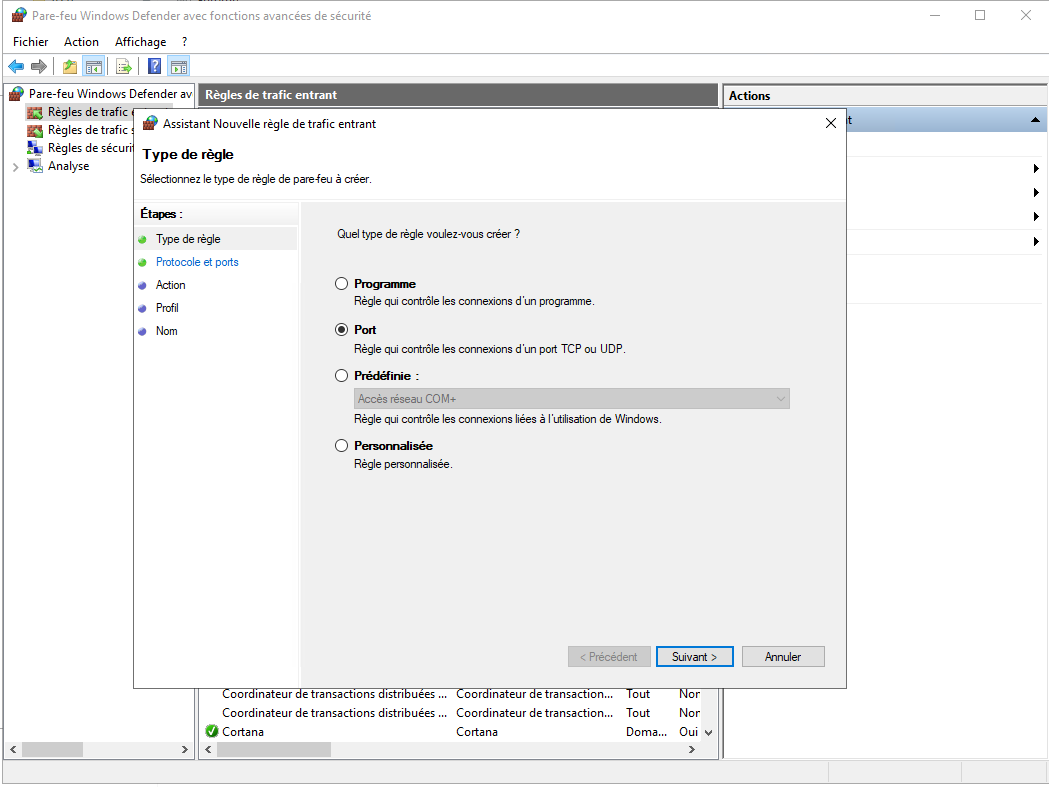Click the Nom step in Étapes list

(167, 331)
